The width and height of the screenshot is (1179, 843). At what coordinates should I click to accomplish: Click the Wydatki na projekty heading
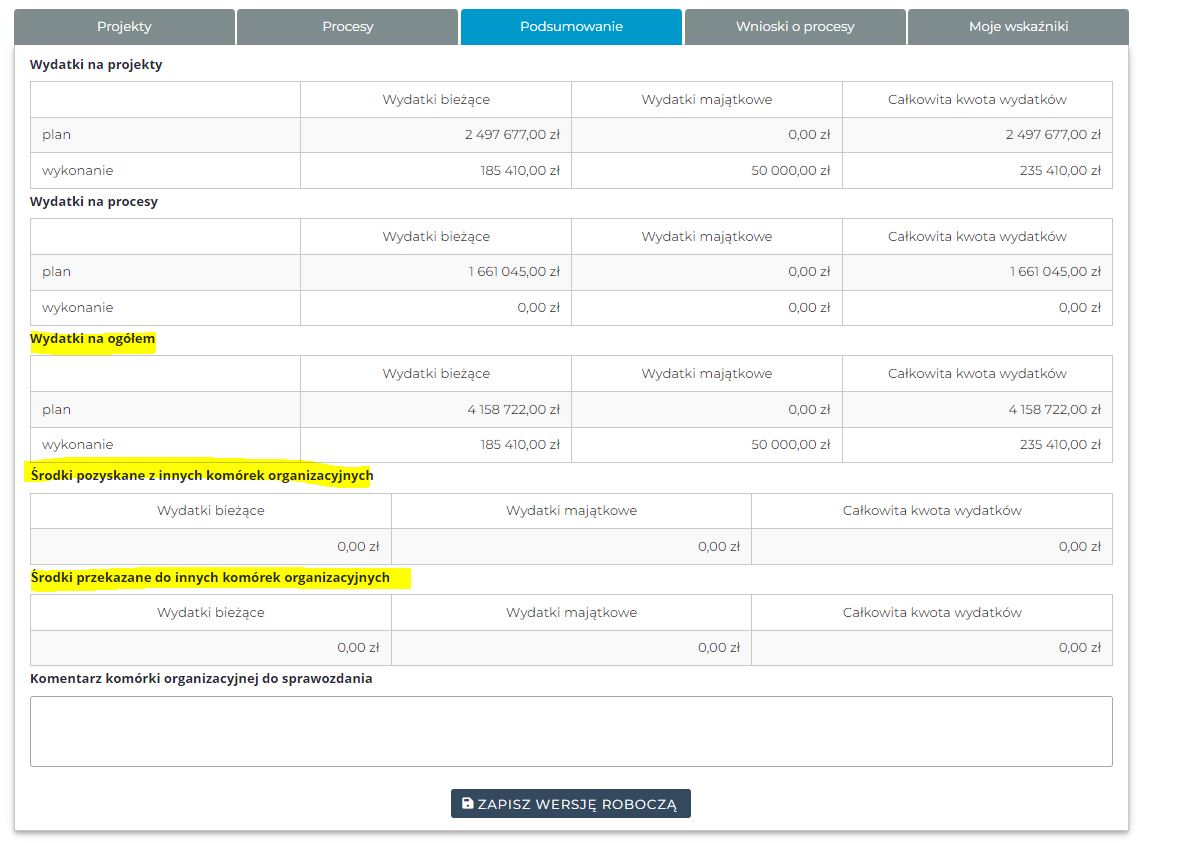click(x=96, y=65)
